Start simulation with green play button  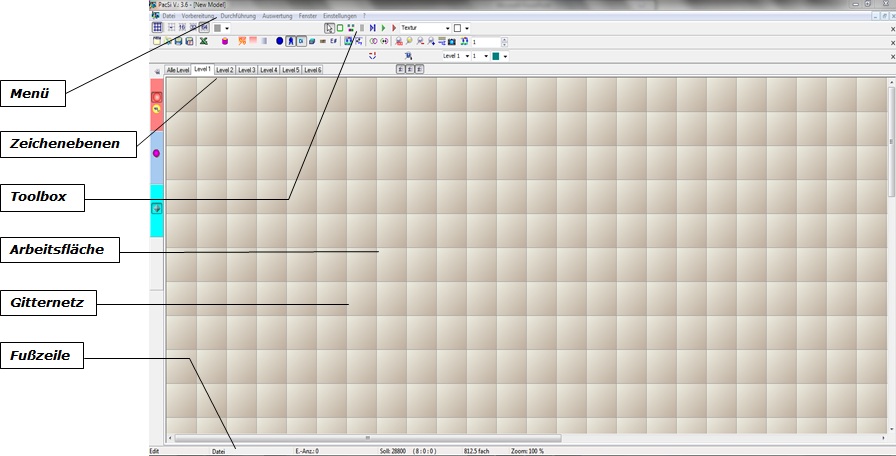point(383,27)
